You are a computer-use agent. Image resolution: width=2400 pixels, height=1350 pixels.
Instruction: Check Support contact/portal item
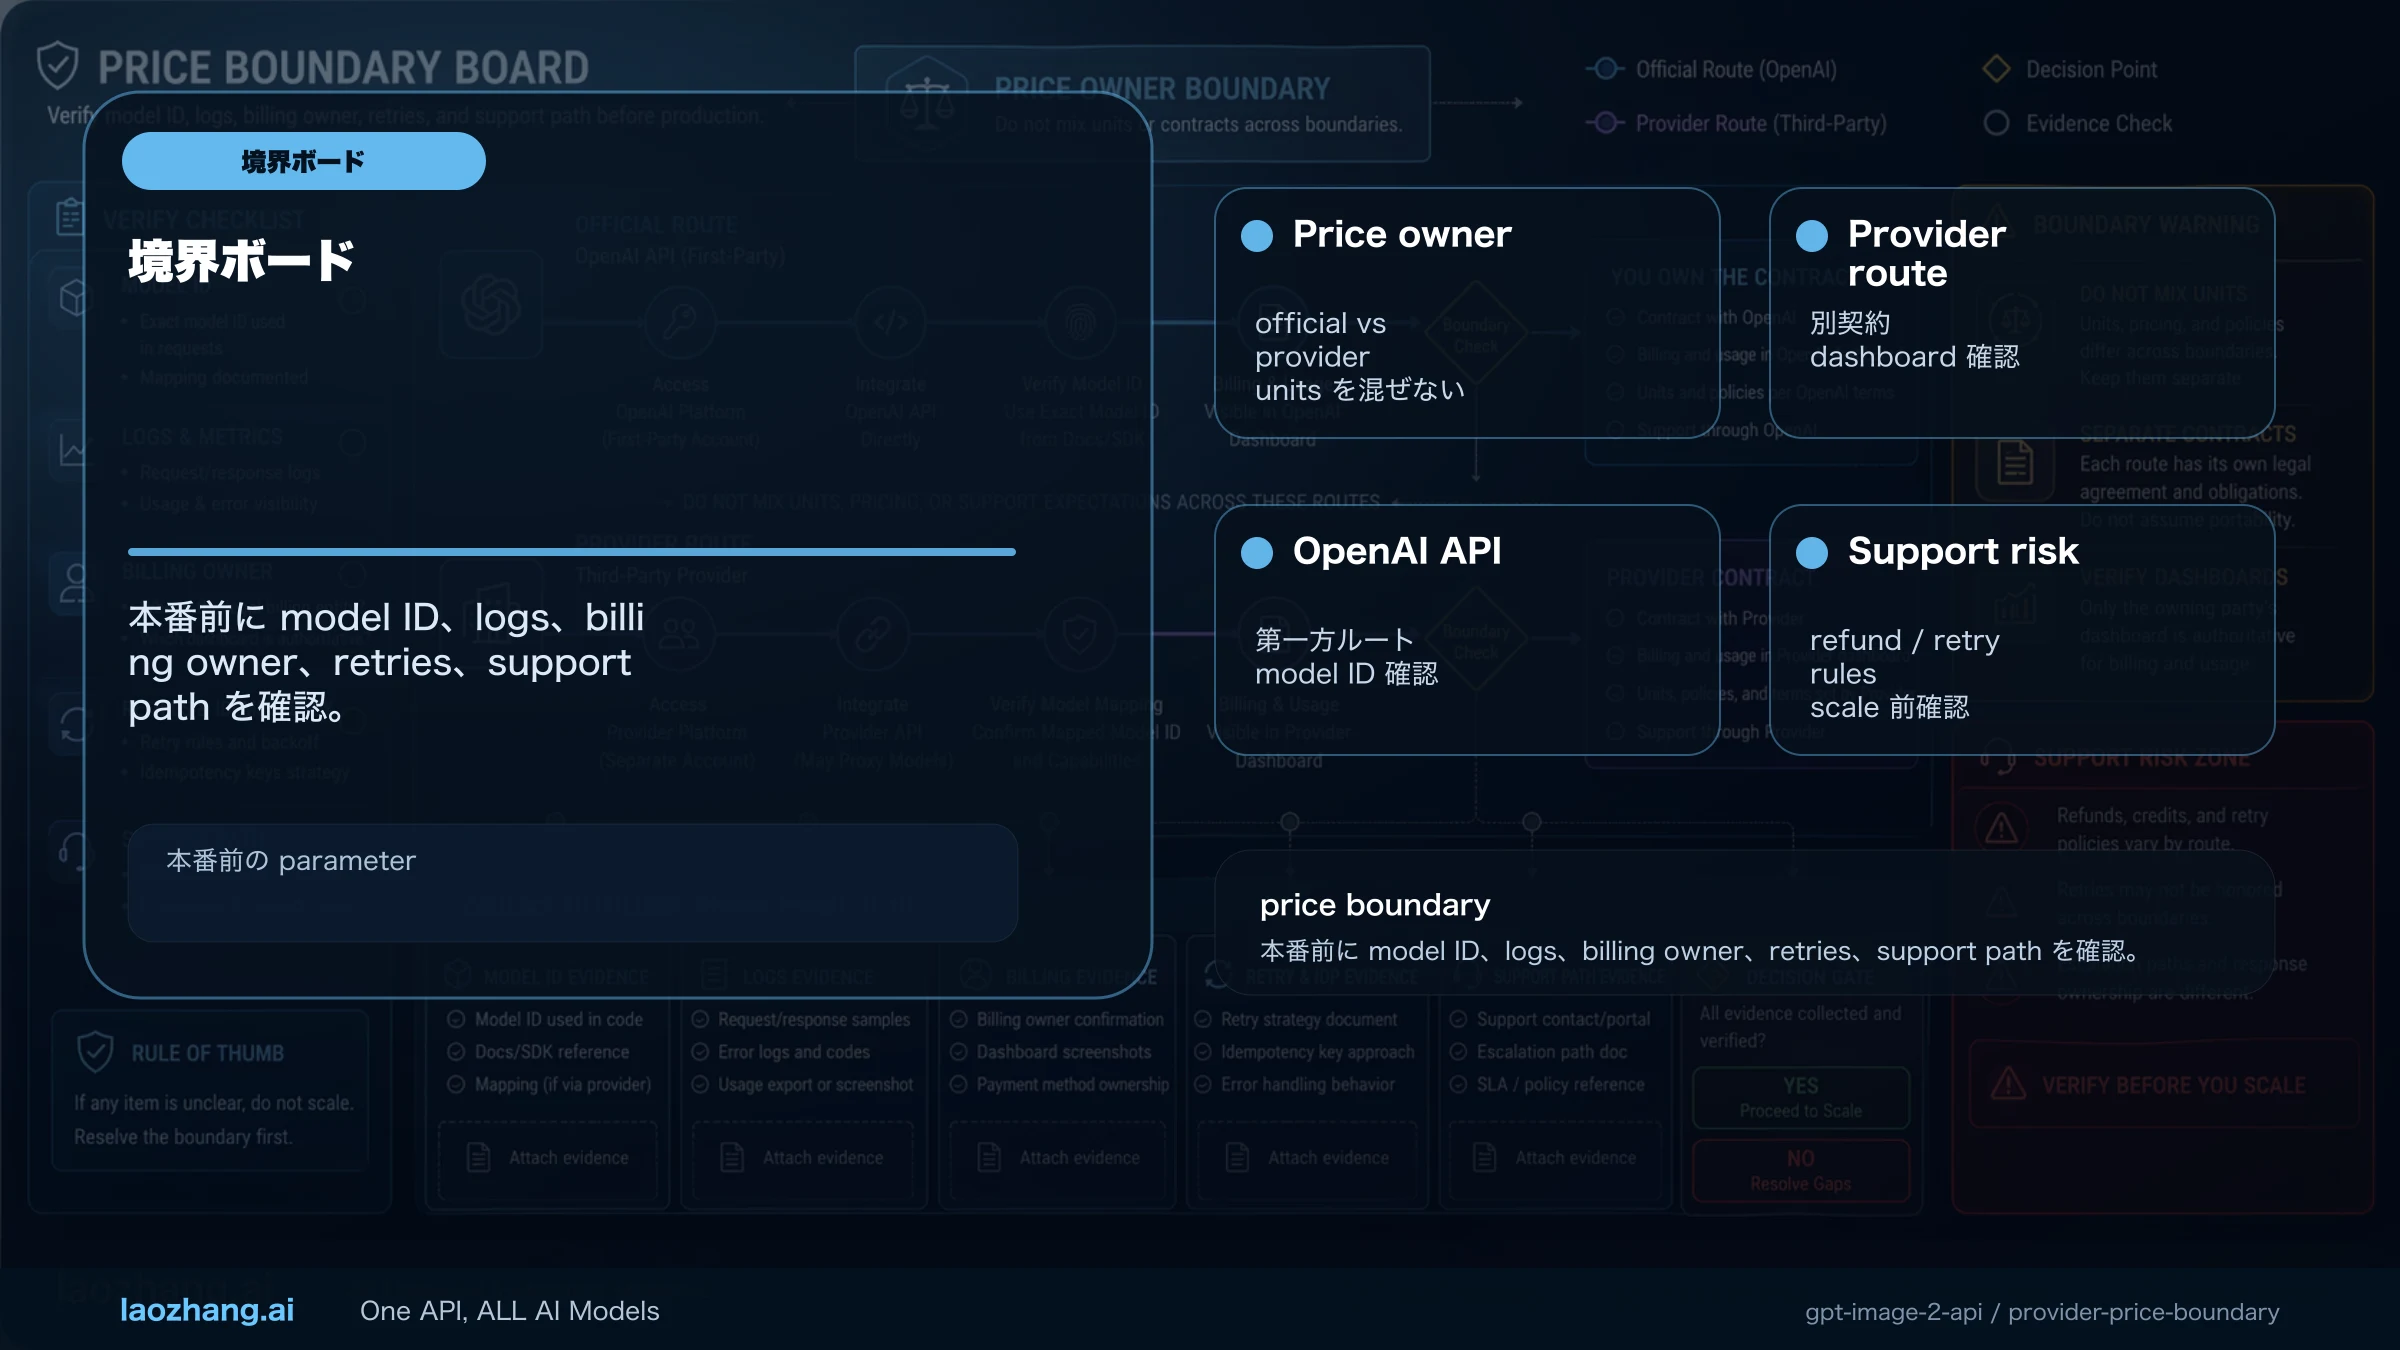(x=1458, y=1019)
